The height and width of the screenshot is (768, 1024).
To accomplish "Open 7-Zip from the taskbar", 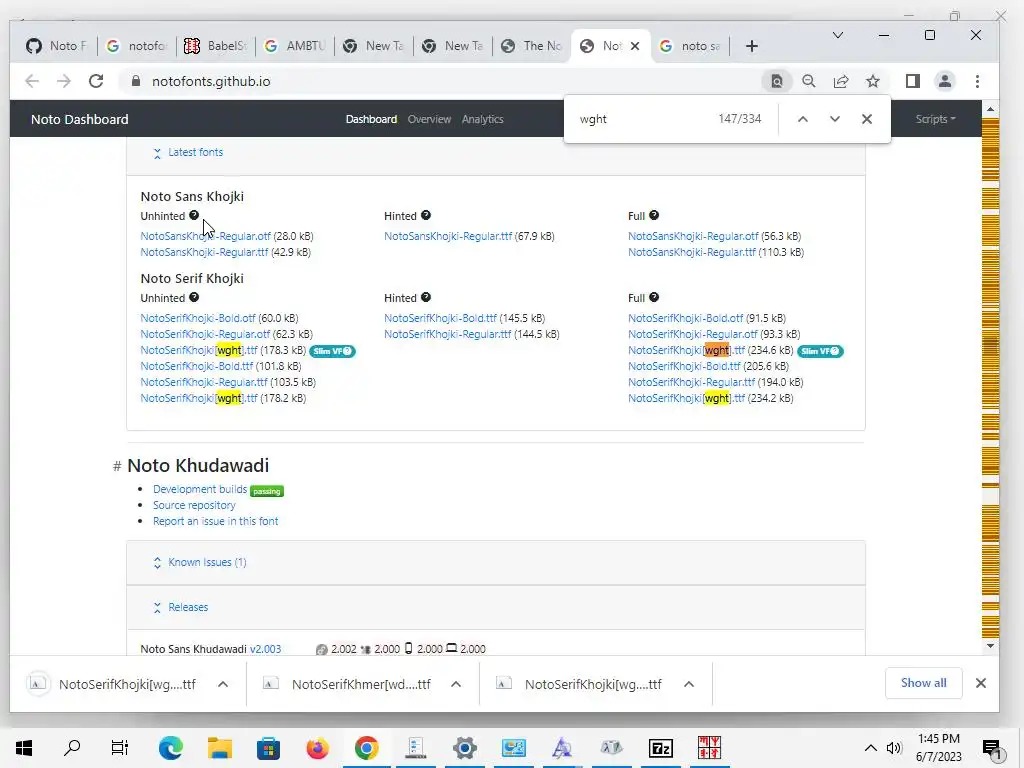I will click(660, 748).
